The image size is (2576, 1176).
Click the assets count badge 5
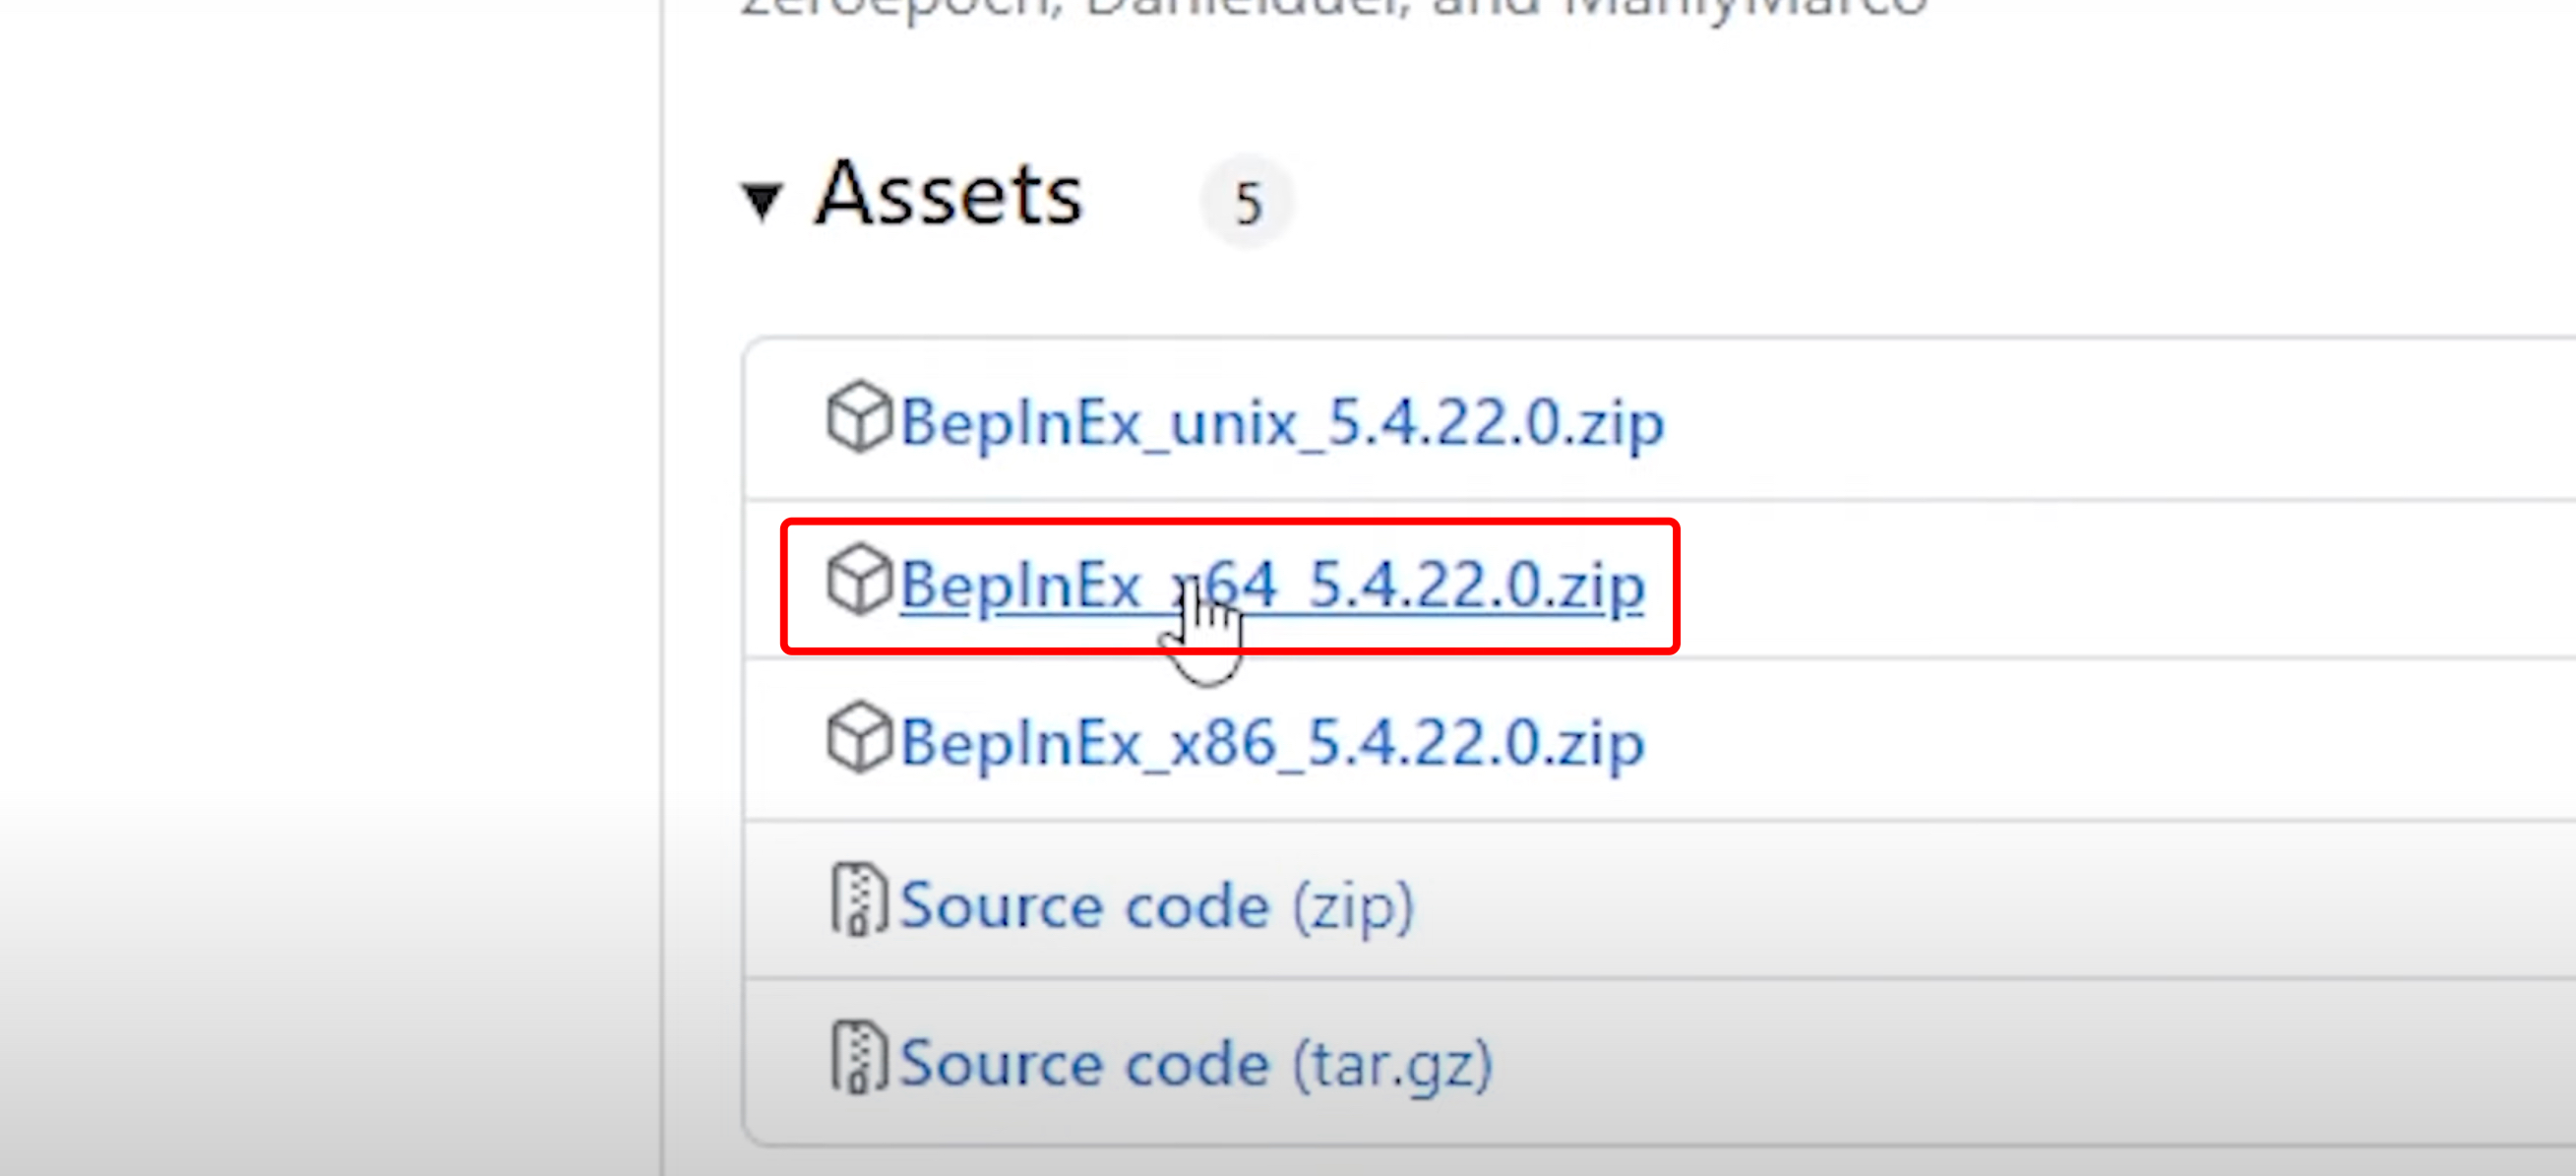1246,203
